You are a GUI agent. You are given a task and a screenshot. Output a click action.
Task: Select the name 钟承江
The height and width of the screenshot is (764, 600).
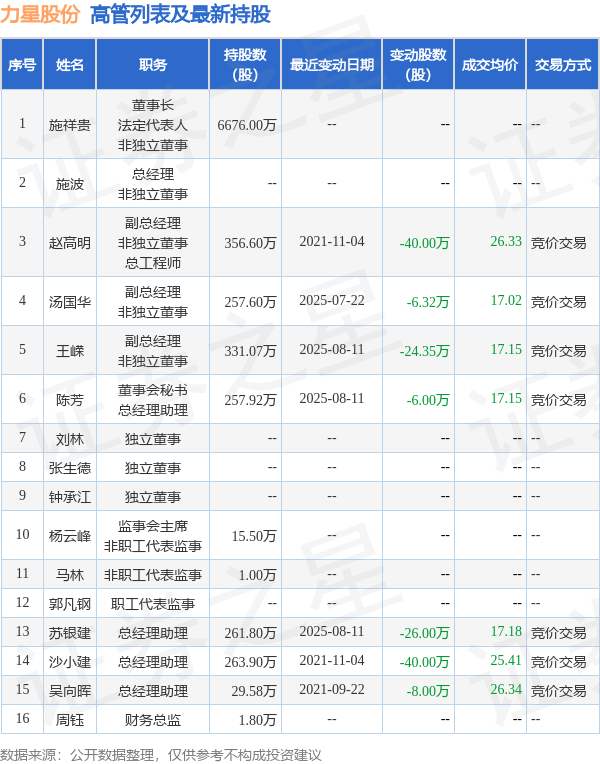click(x=70, y=497)
